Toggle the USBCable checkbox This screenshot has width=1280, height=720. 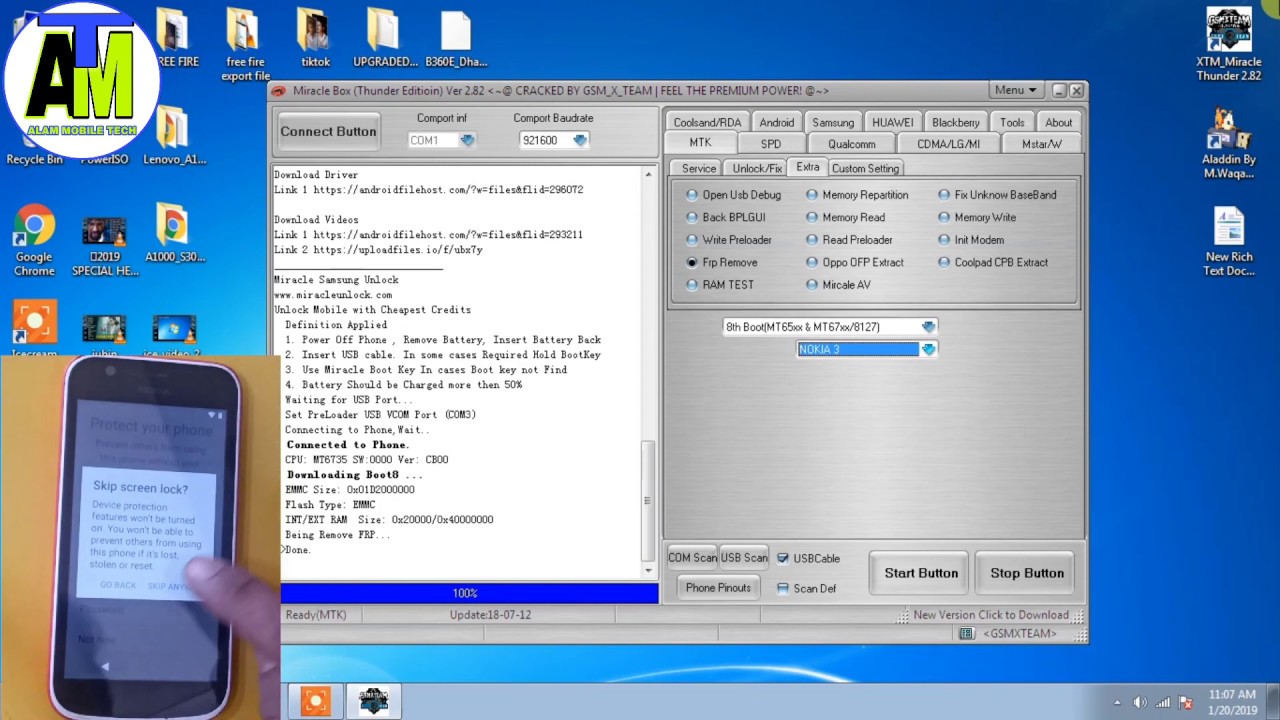783,558
